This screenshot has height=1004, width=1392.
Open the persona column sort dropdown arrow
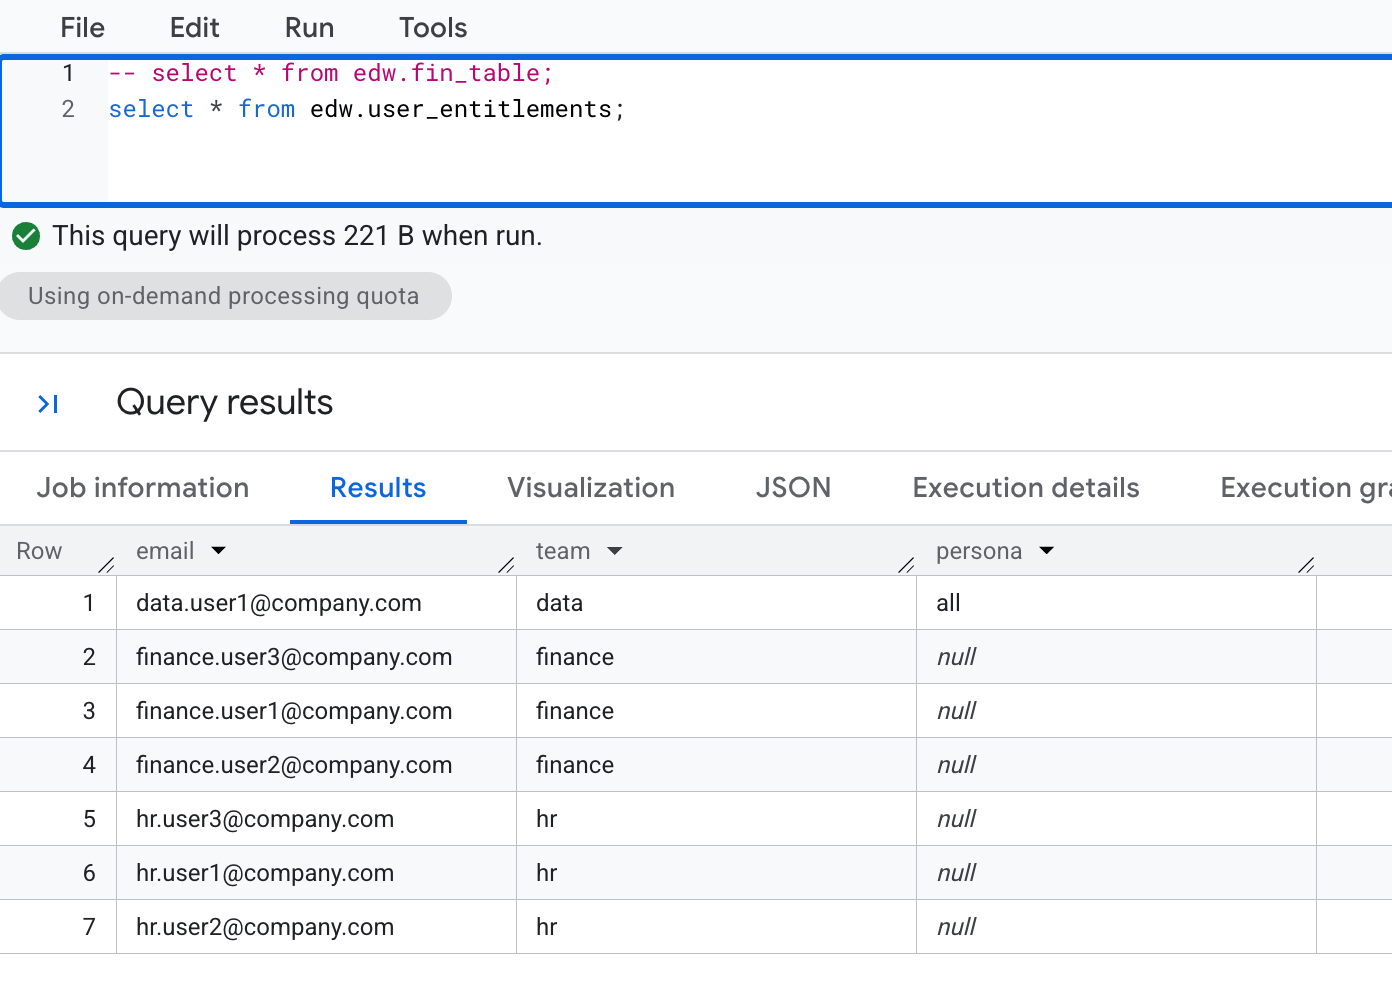click(x=1047, y=551)
